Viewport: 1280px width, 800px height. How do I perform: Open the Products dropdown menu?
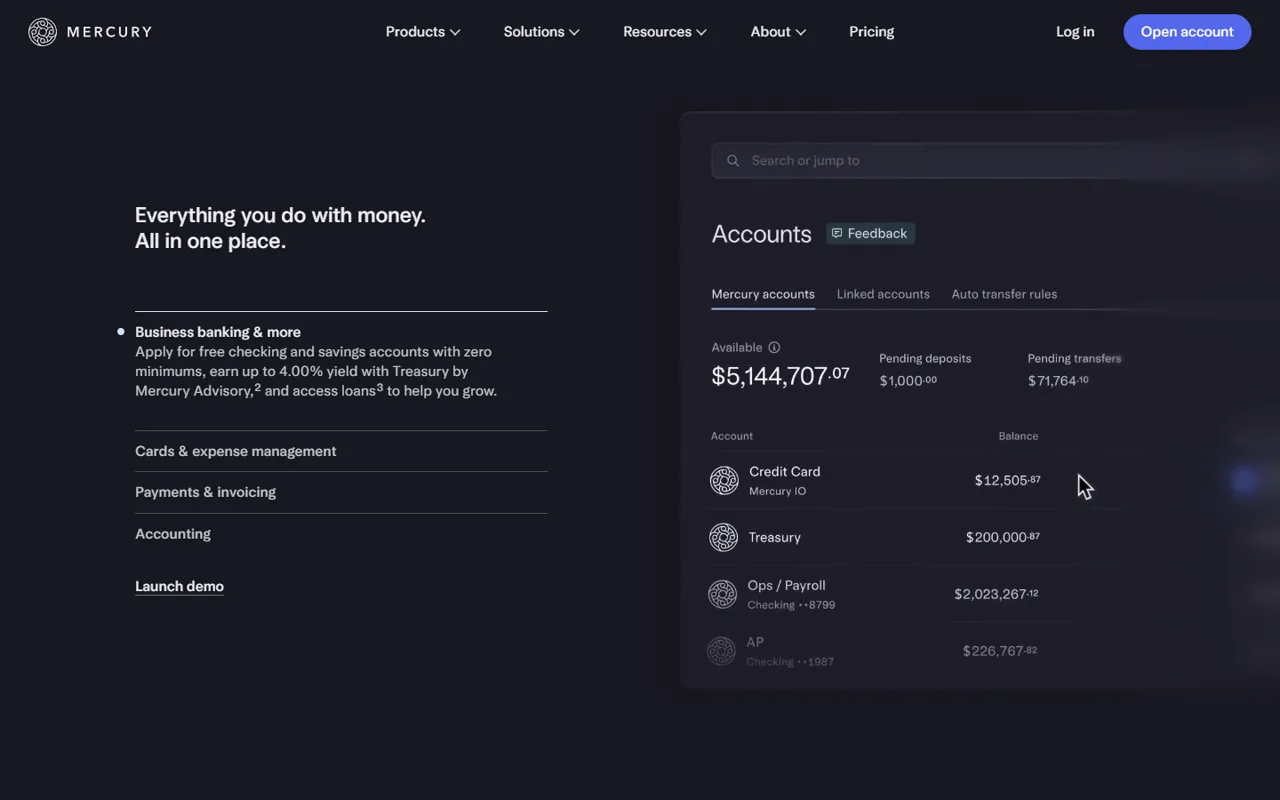pyautogui.click(x=423, y=32)
